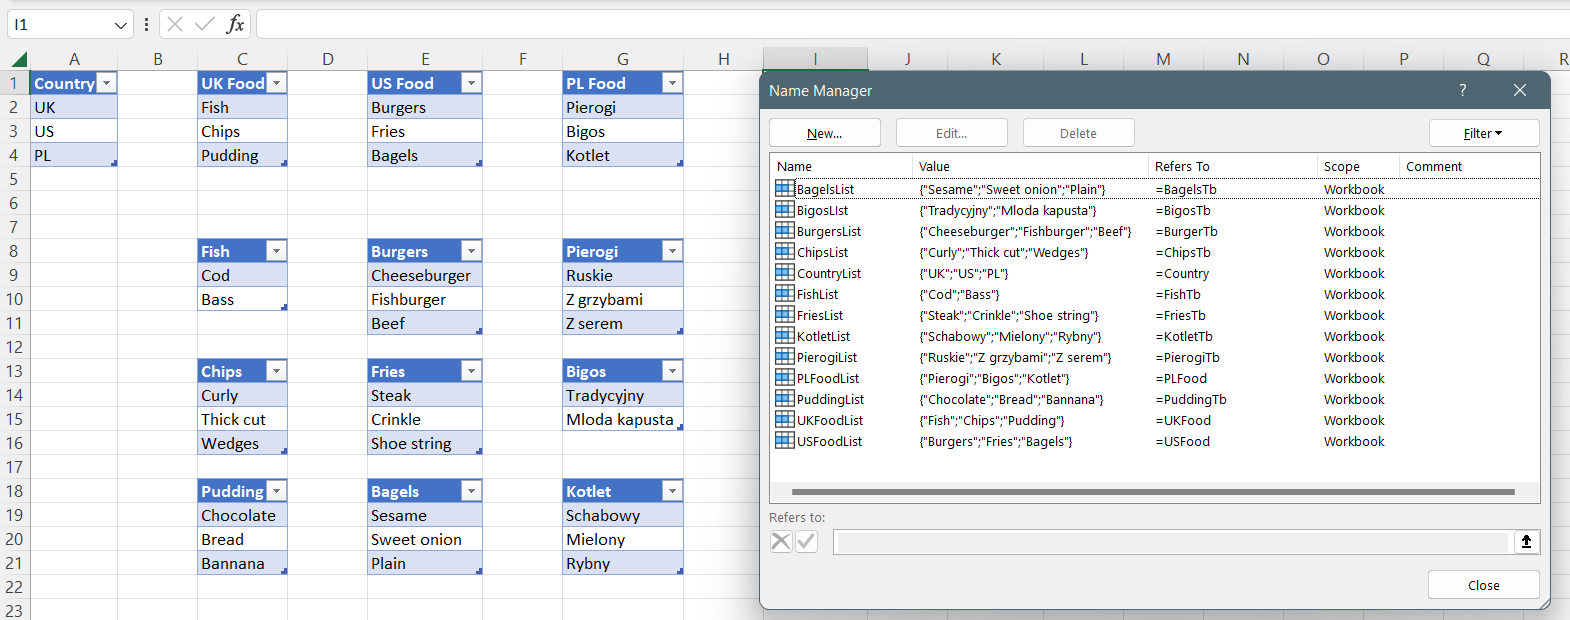Select cell containing Bannana
This screenshot has width=1570, height=620.
click(242, 563)
